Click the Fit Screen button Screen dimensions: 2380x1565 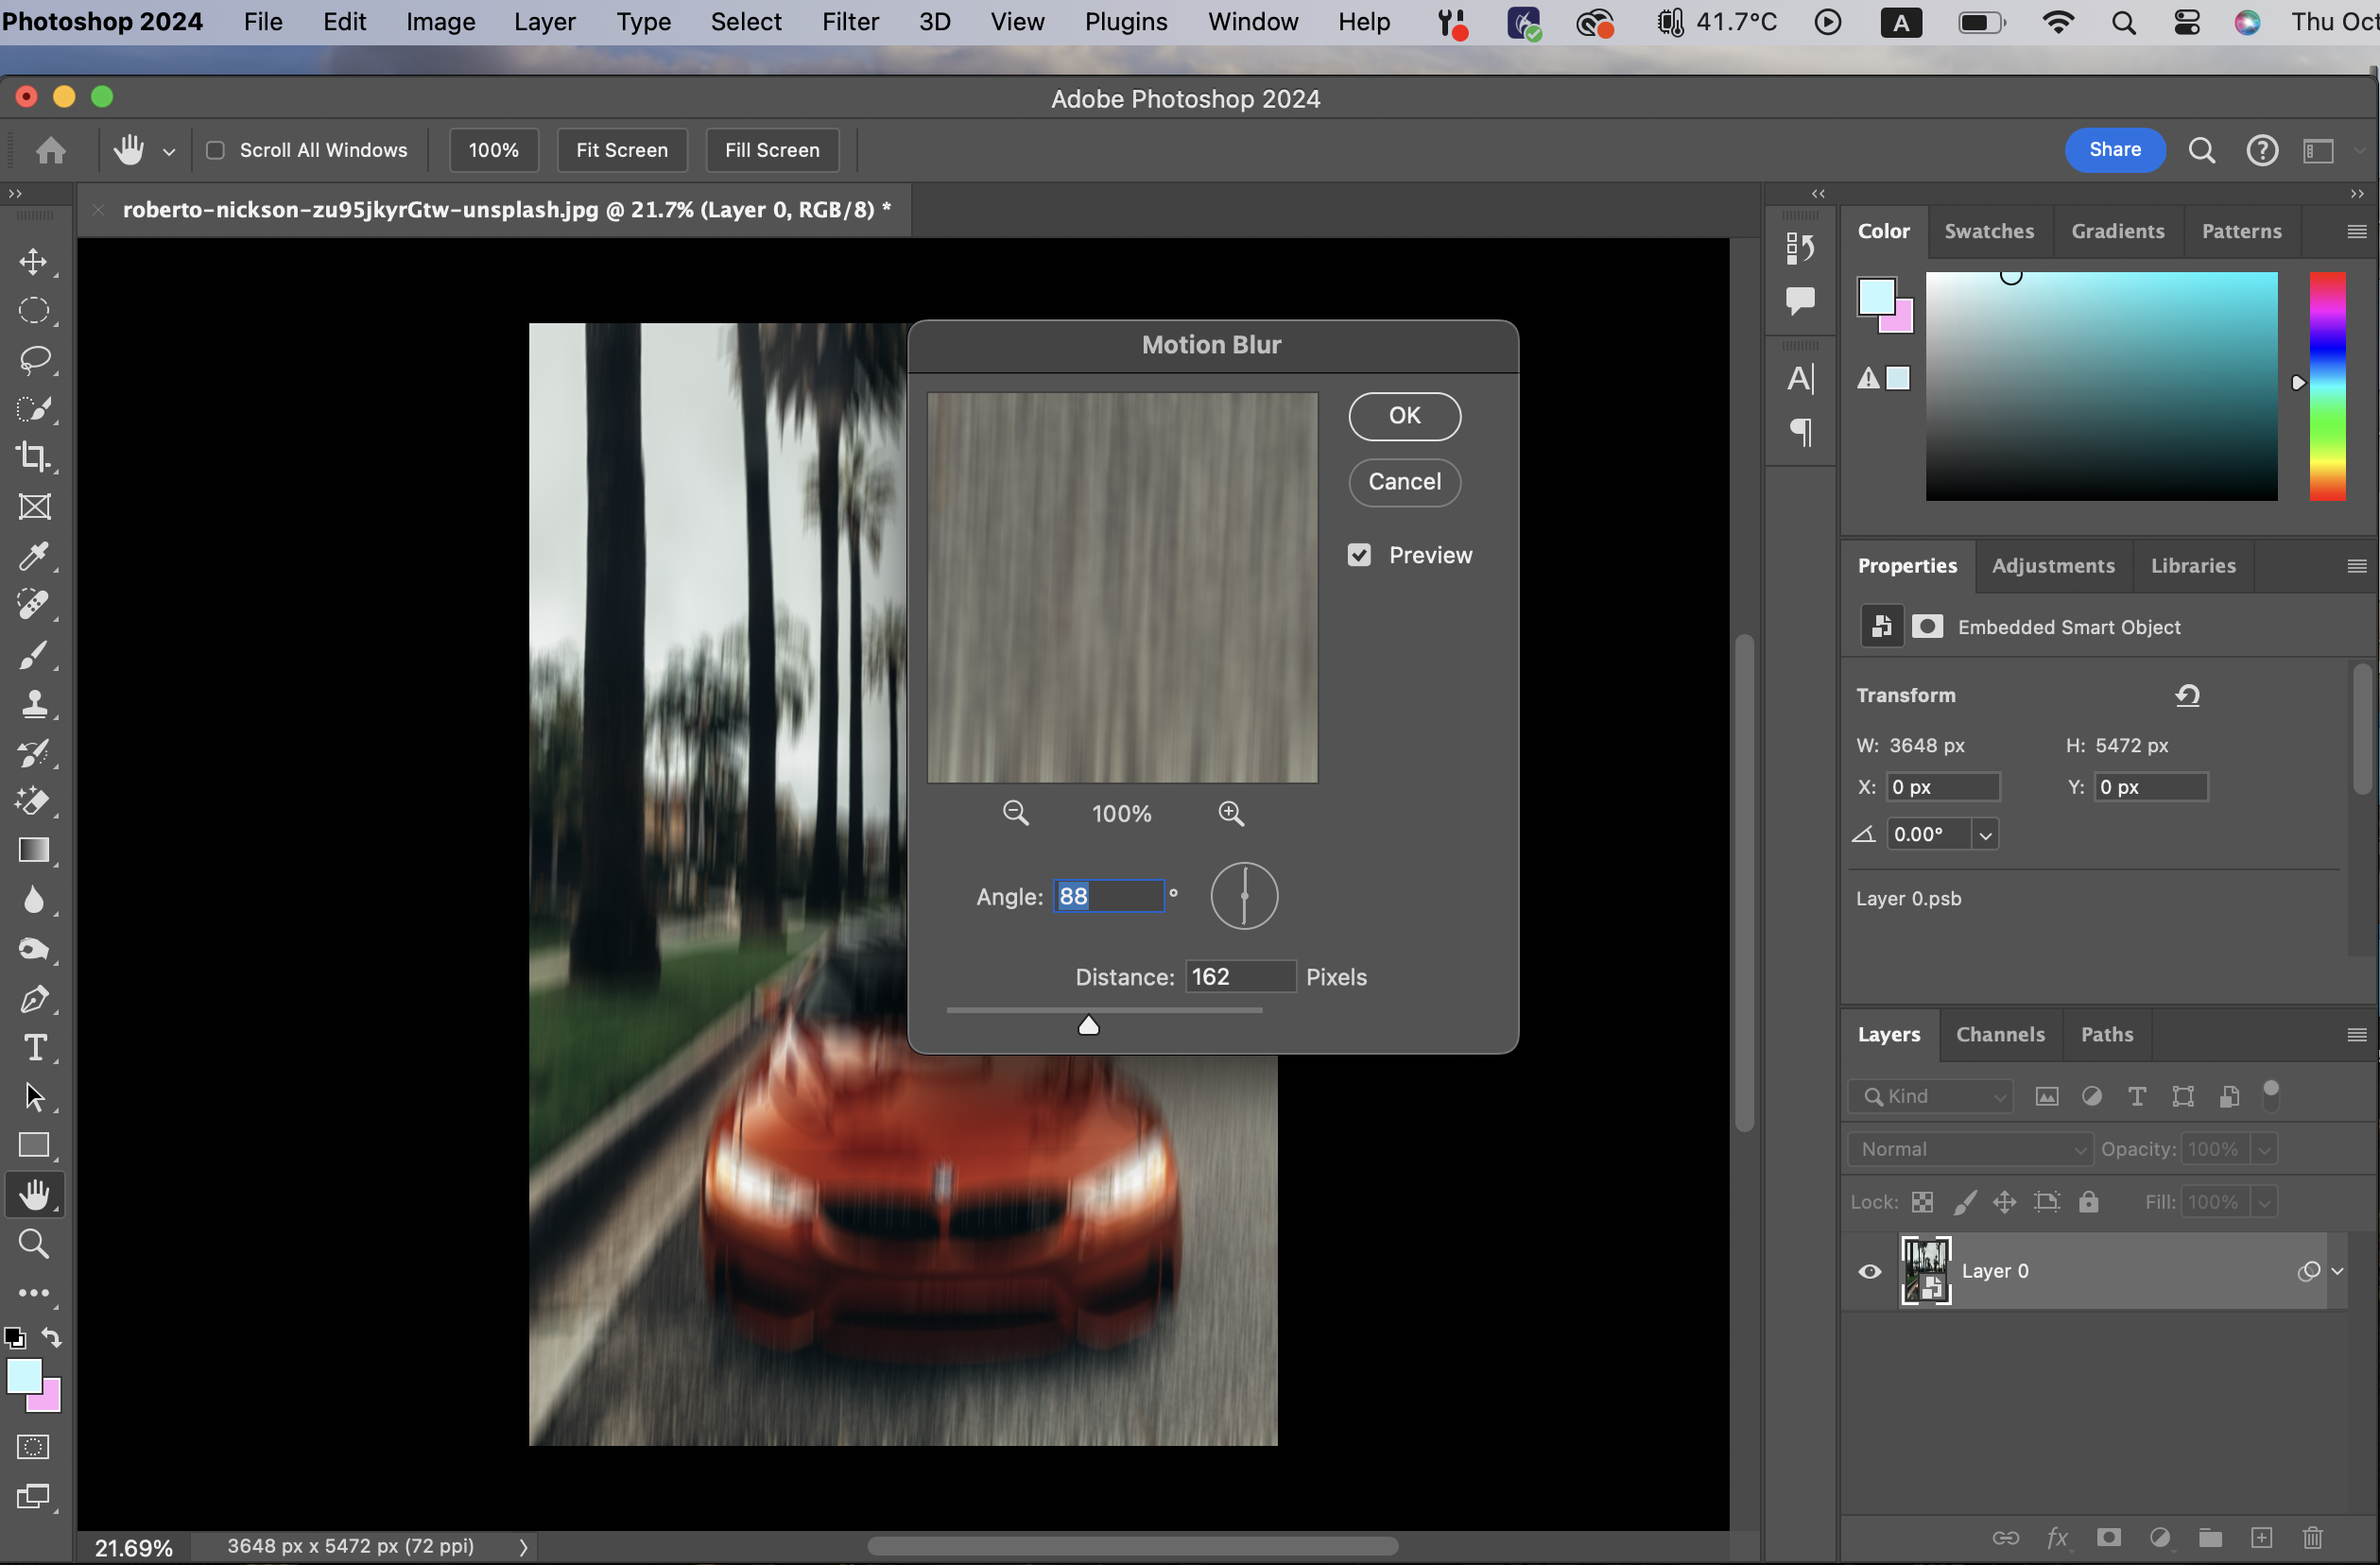621,150
